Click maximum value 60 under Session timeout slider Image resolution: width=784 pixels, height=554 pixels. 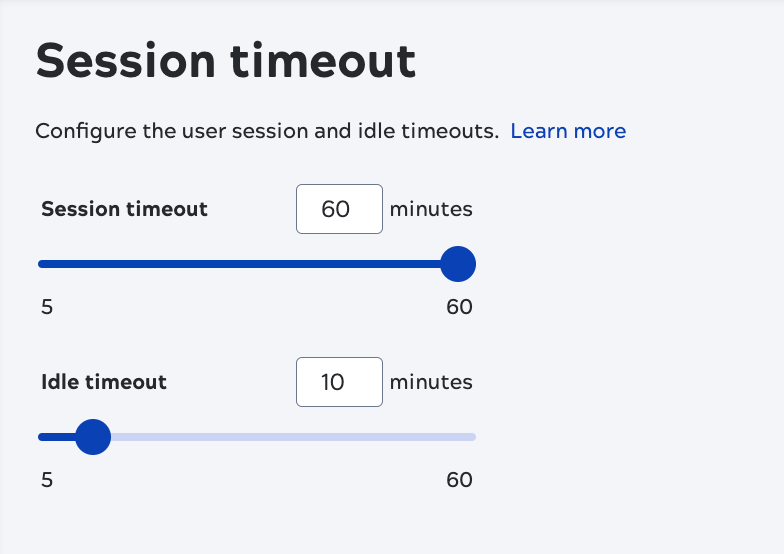click(x=459, y=307)
